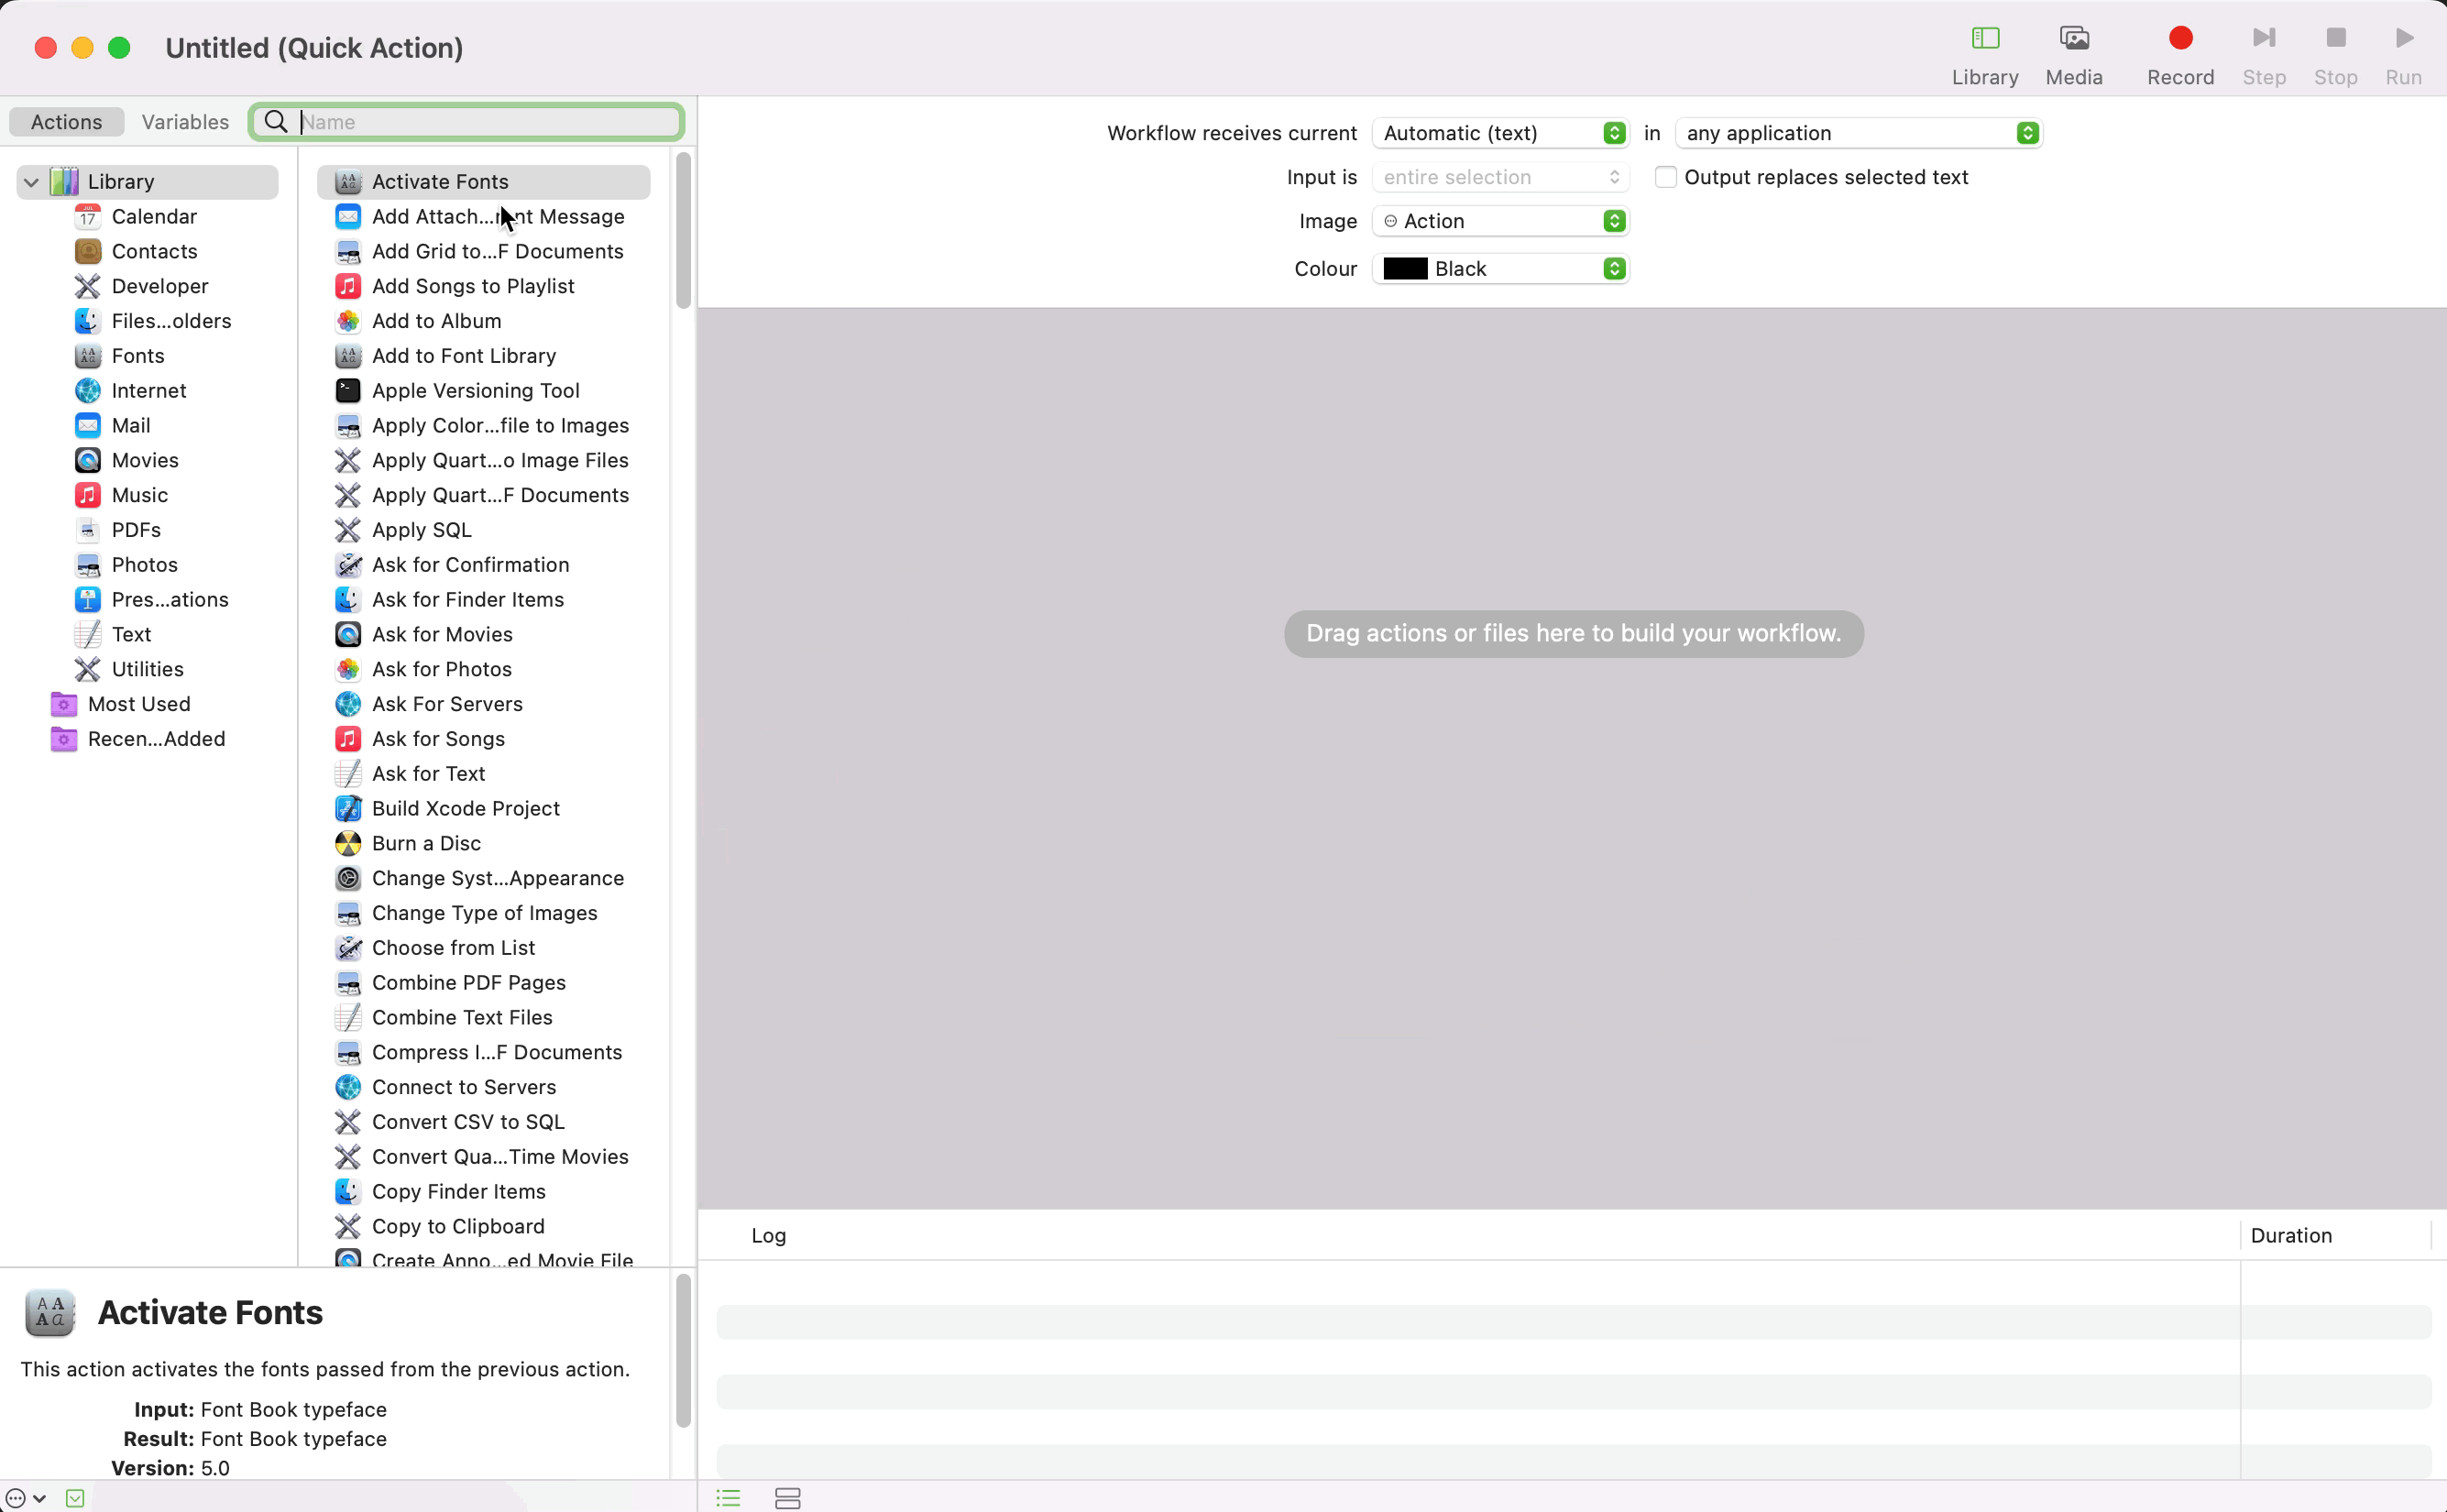Image resolution: width=2447 pixels, height=1512 pixels.
Task: Select Ask for Text action
Action: [x=428, y=772]
